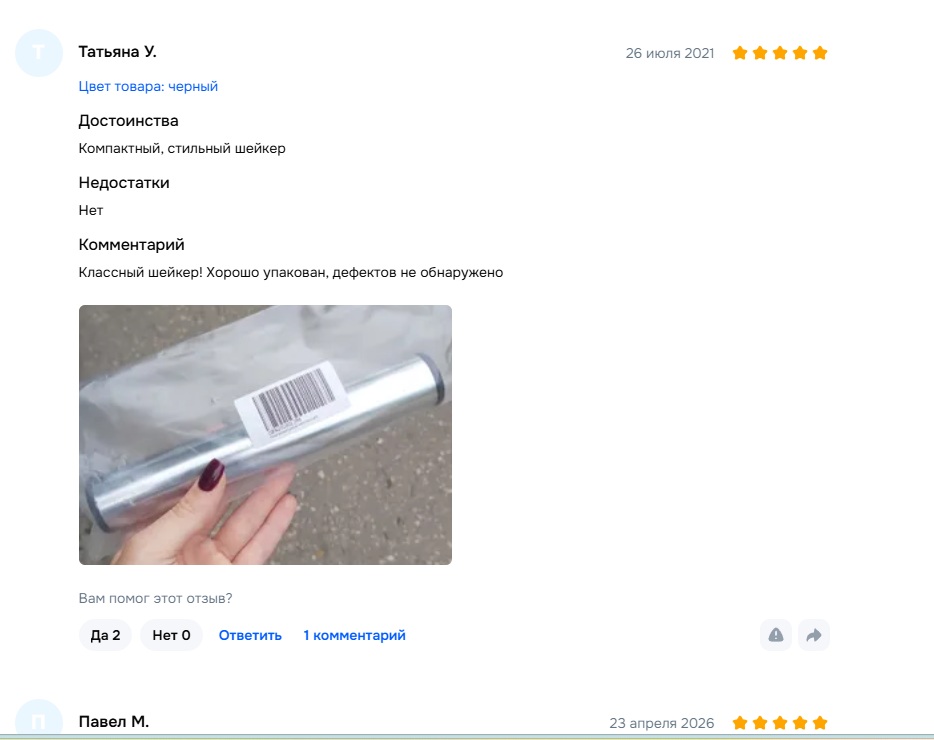Click the third star in Павел's rating
This screenshot has height=740, width=934.
point(780,723)
